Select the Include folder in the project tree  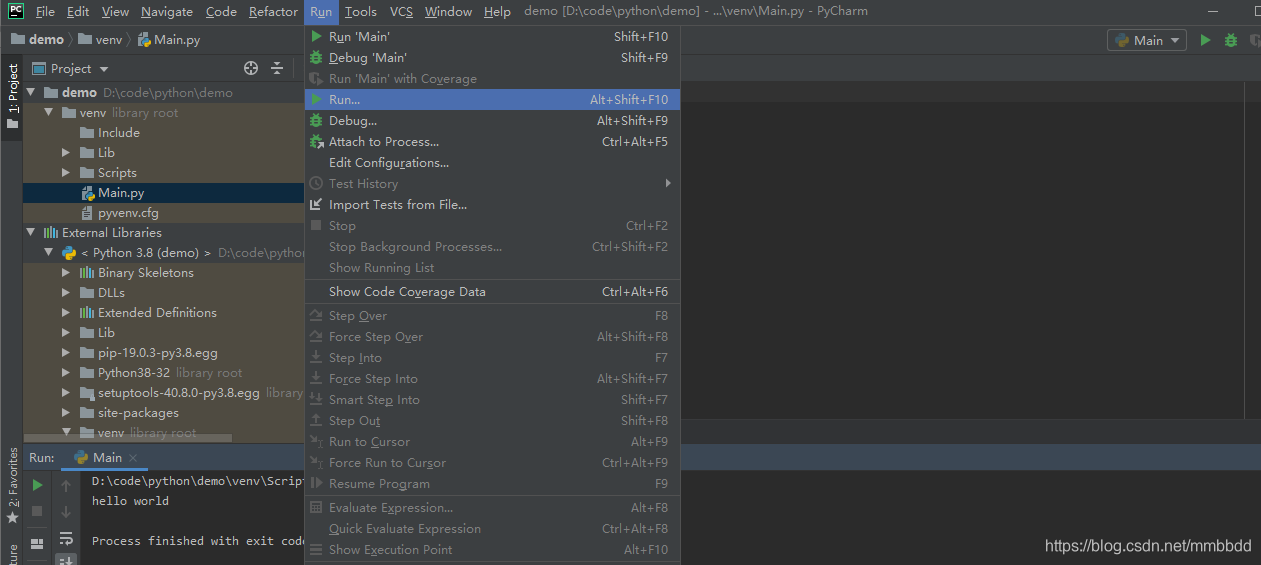click(x=164, y=132)
